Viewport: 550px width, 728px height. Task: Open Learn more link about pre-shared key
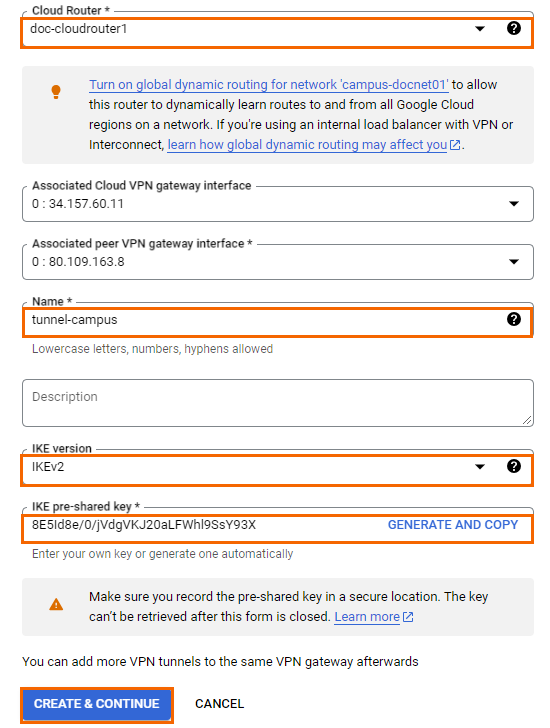point(367,617)
